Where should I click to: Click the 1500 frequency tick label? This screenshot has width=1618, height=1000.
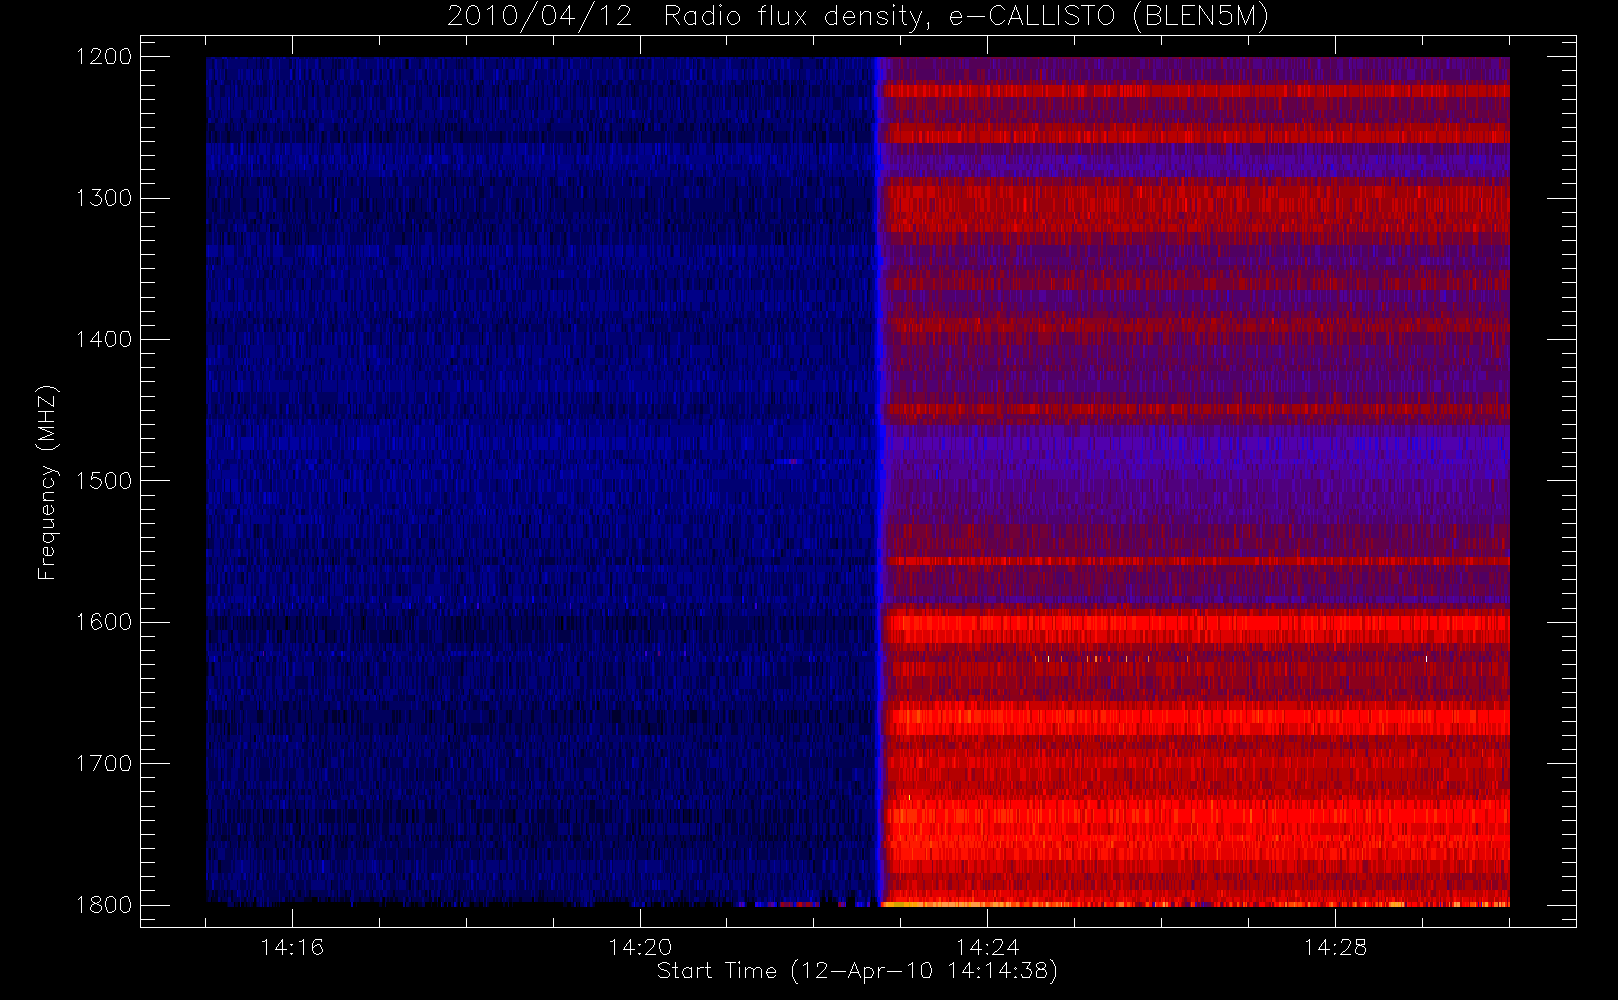tap(104, 481)
